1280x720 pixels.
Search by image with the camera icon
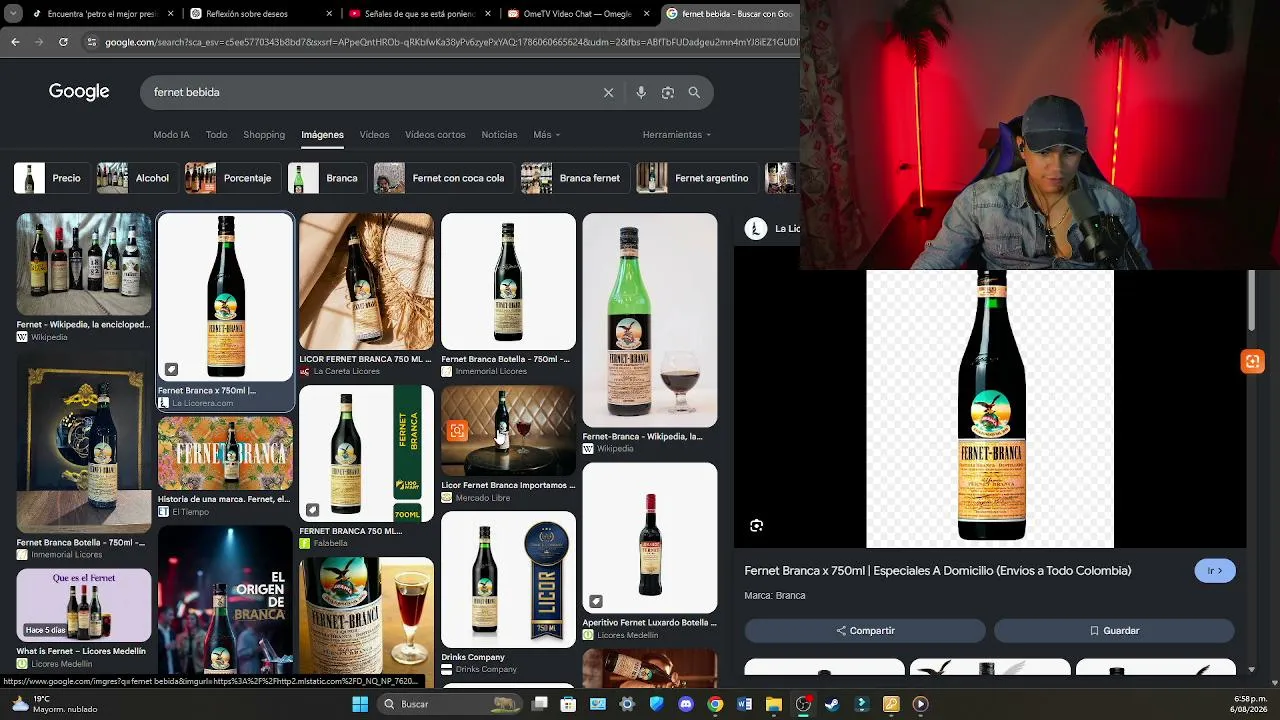tap(668, 92)
